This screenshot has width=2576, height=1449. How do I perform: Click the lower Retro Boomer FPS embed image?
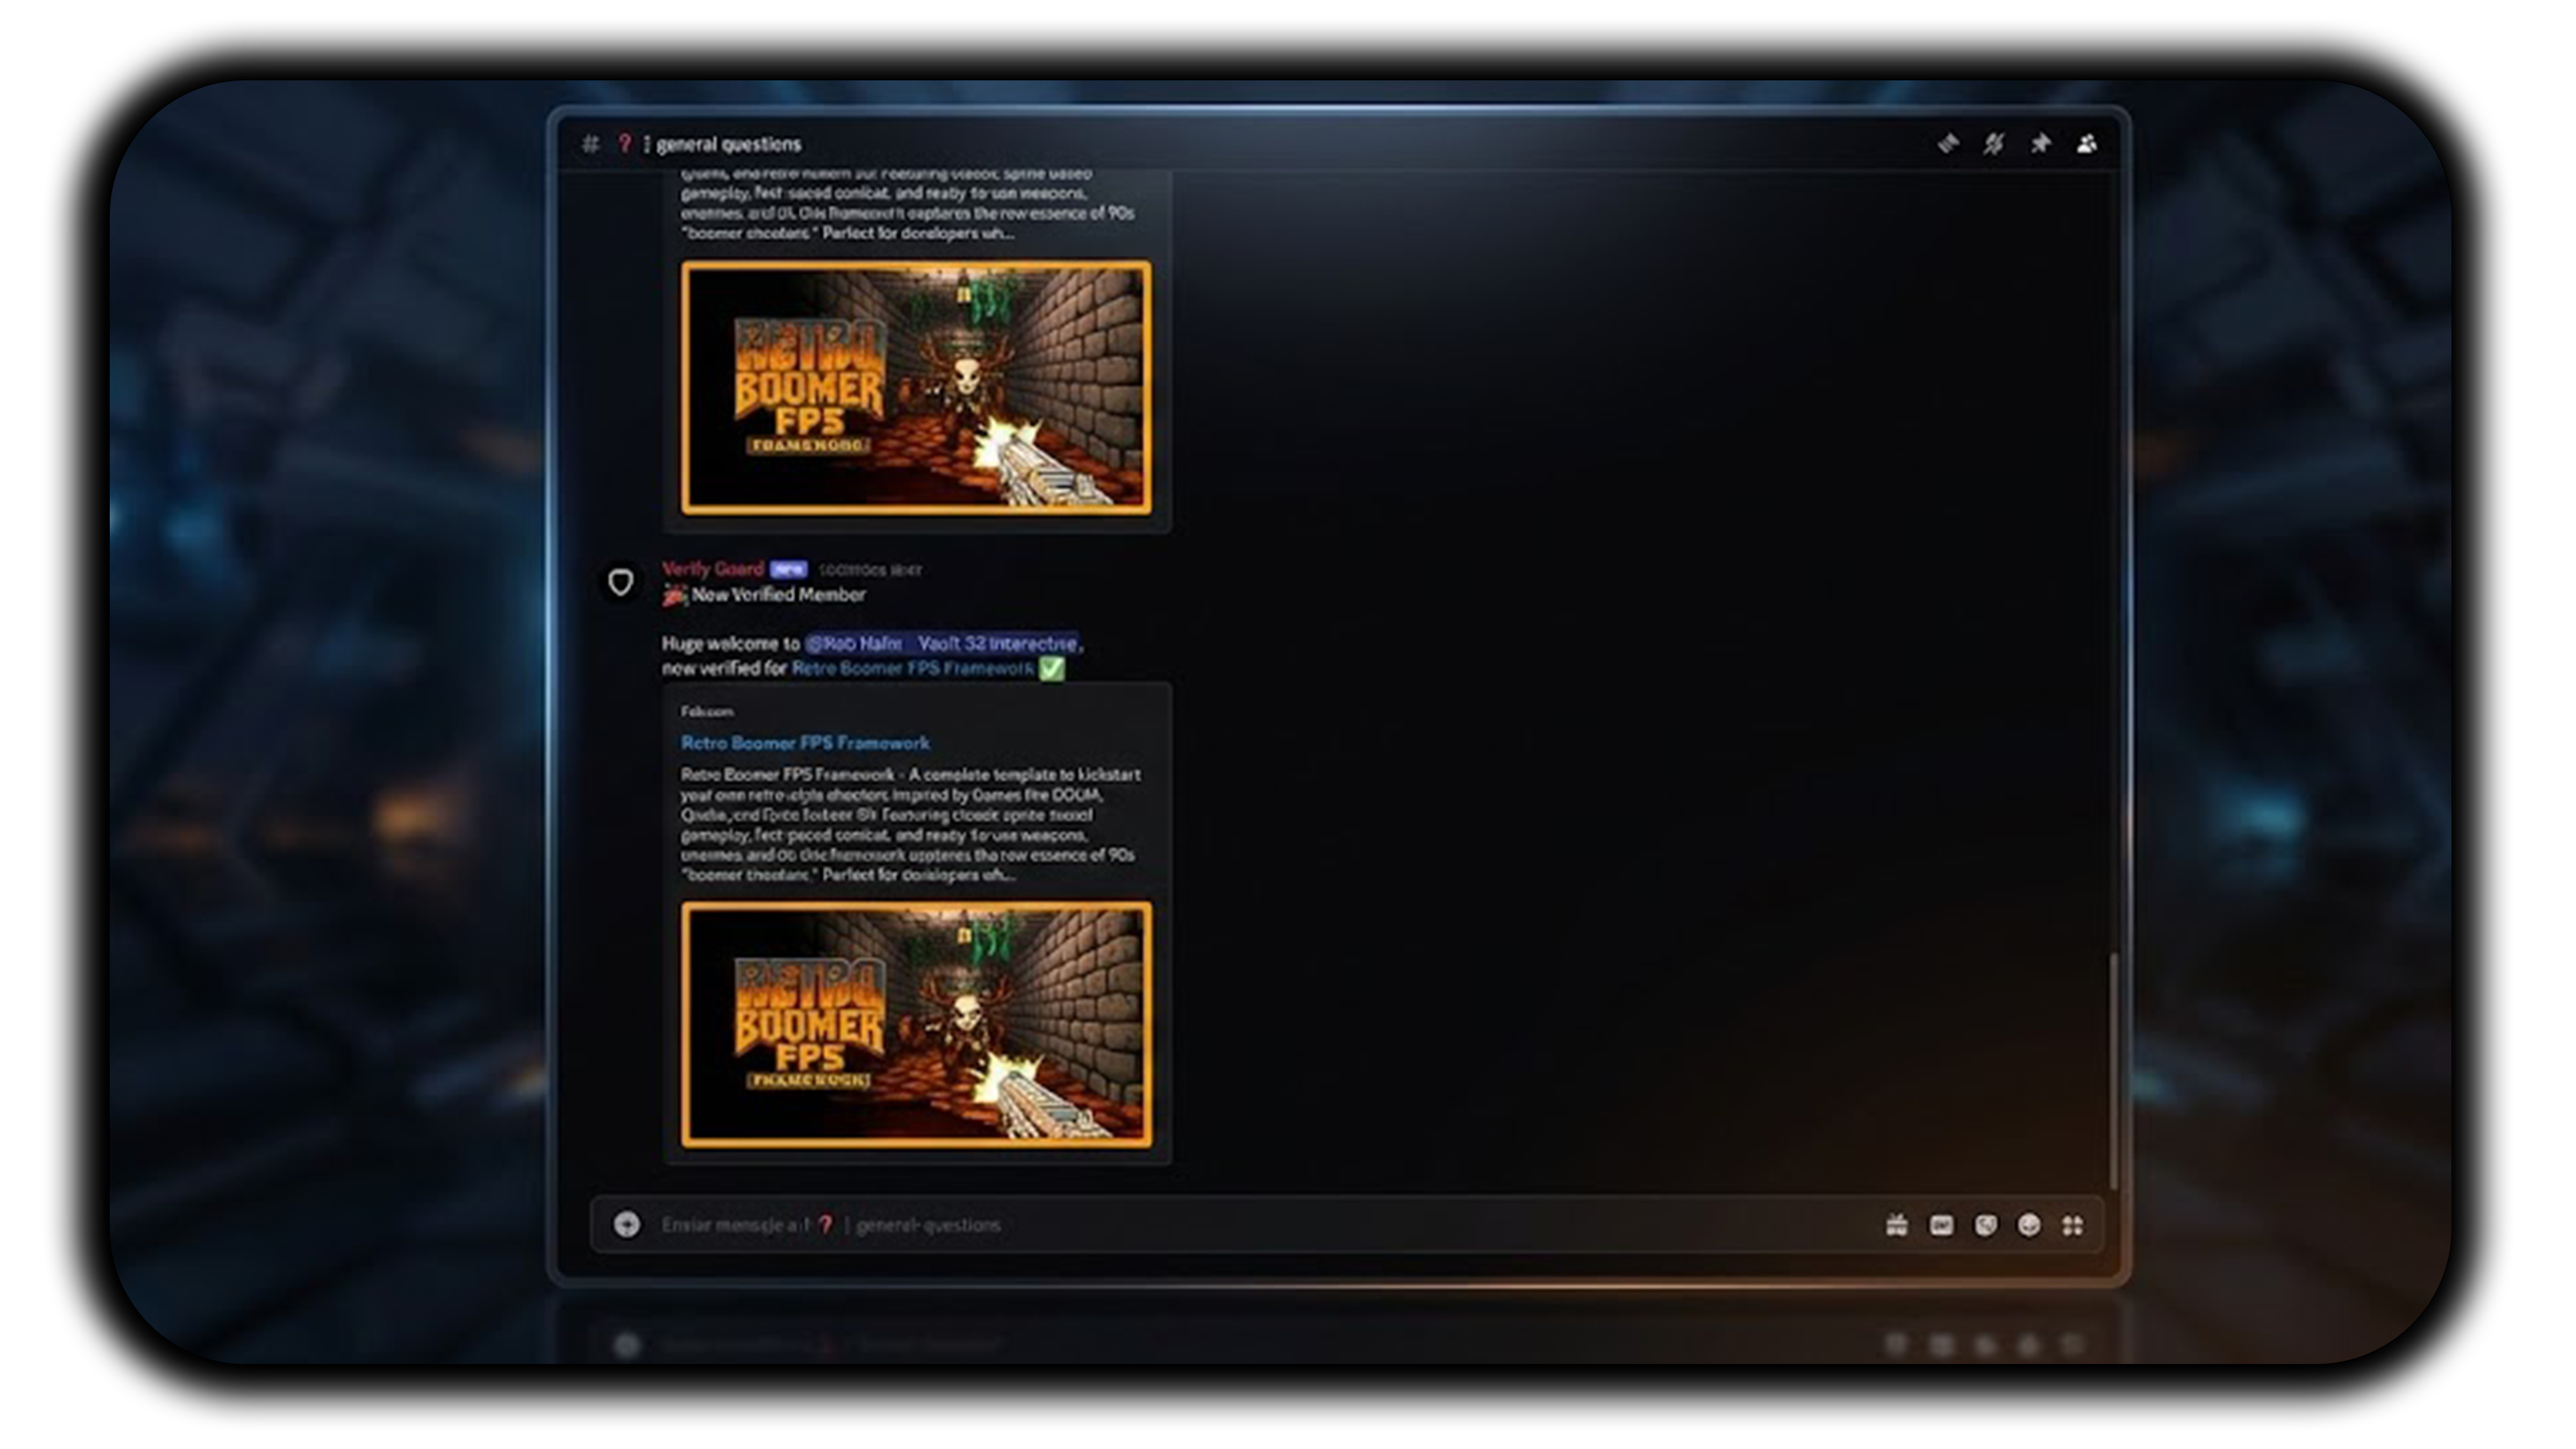(916, 1025)
